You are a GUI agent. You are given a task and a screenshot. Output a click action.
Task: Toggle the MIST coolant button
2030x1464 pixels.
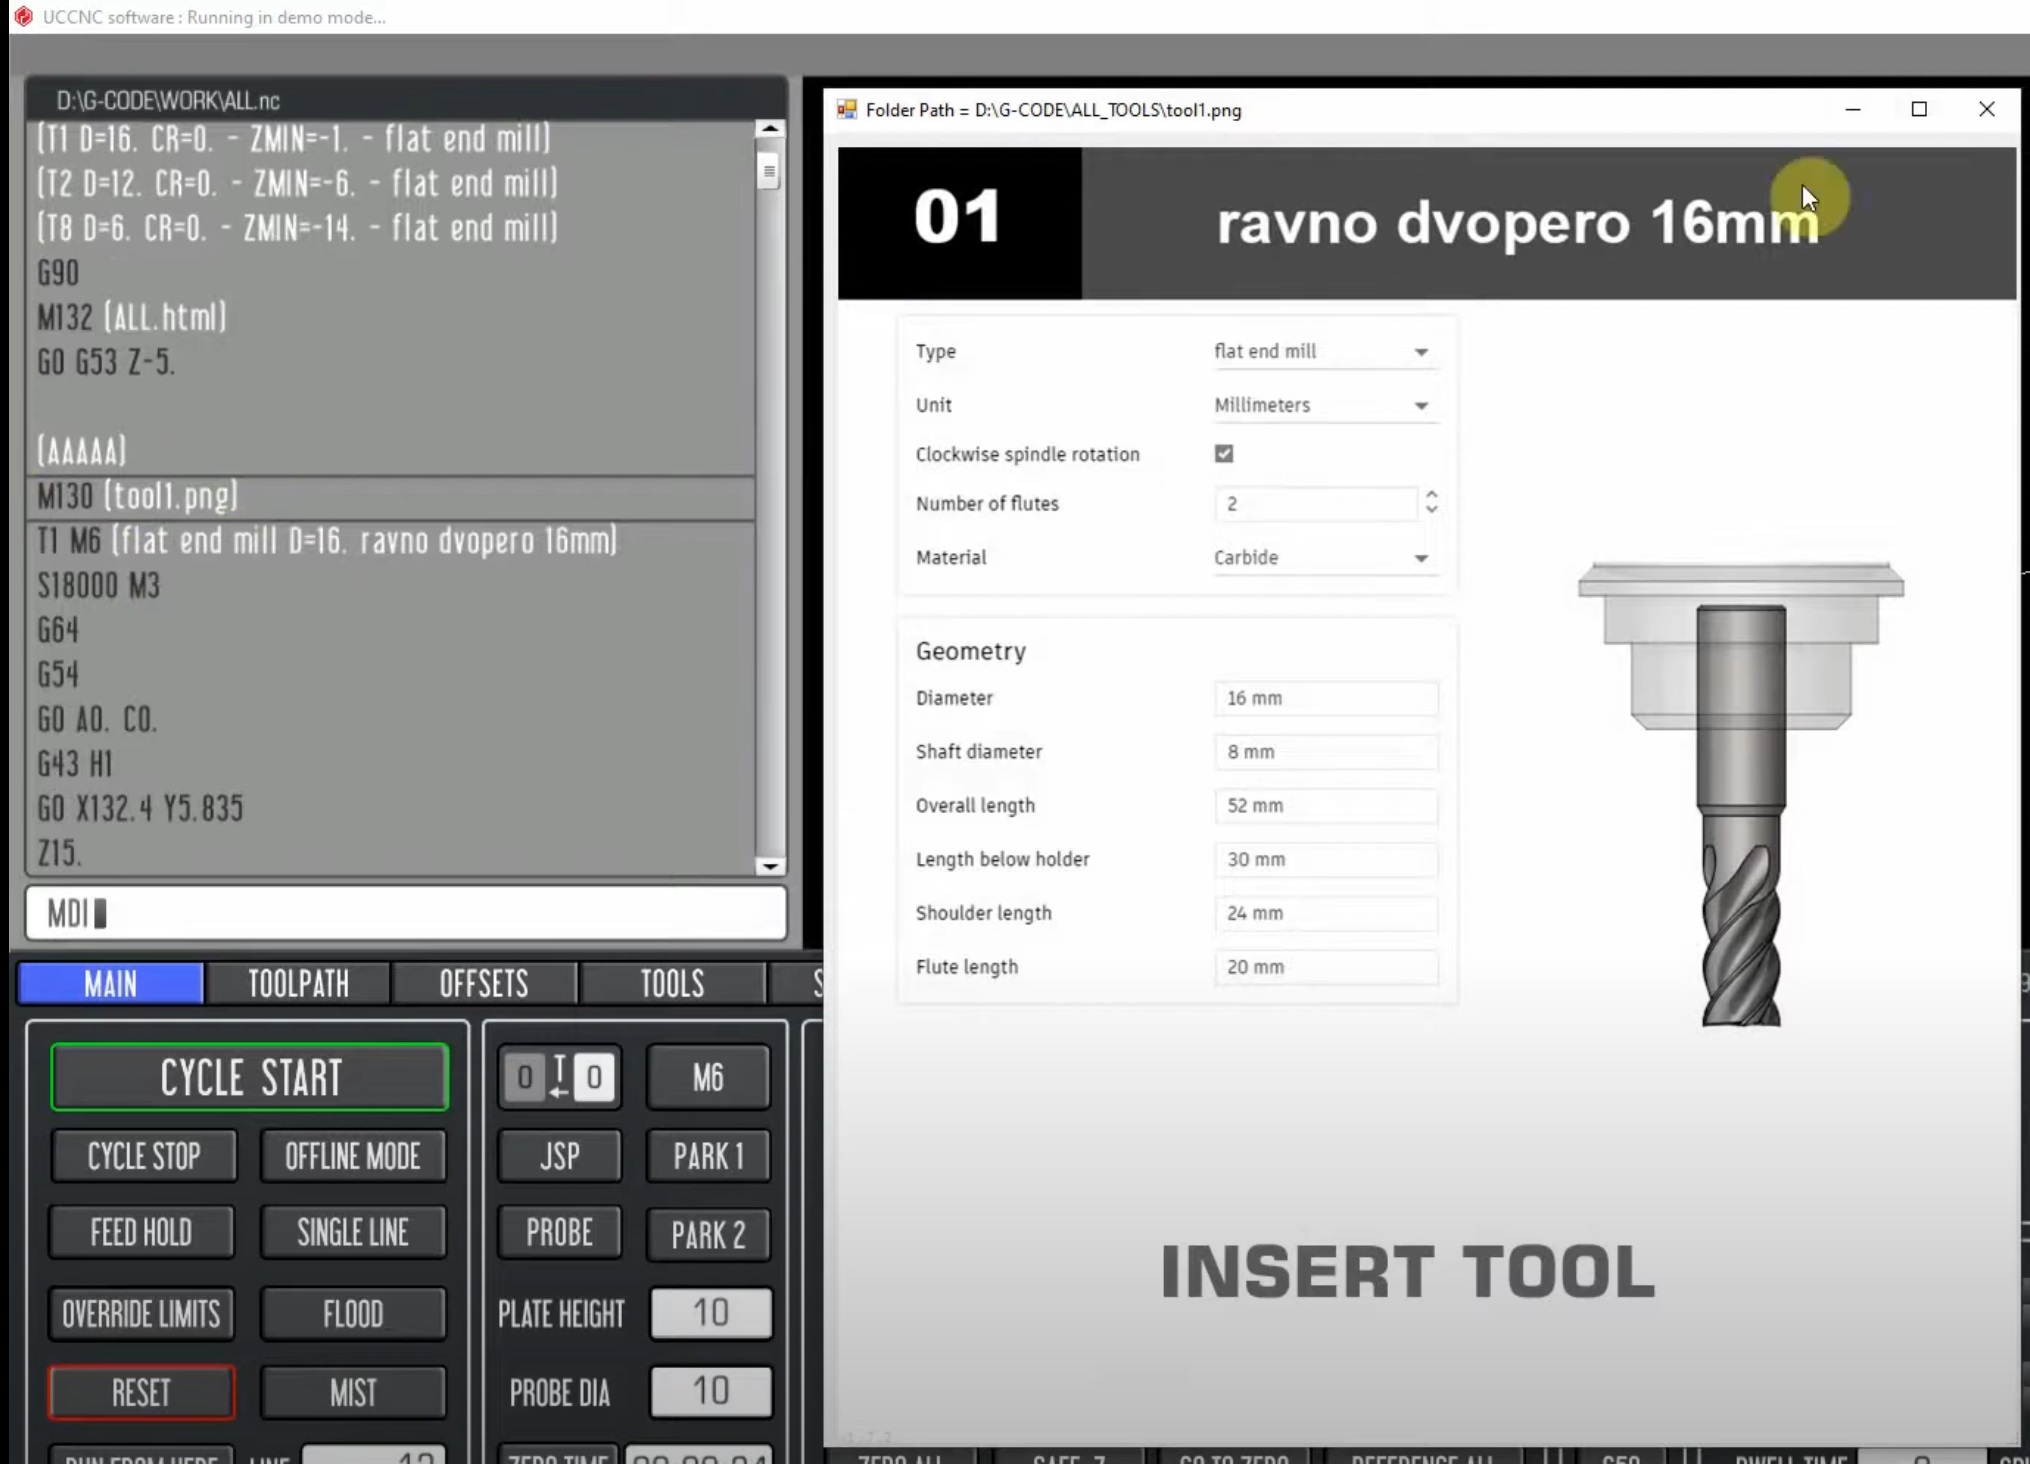point(352,1392)
